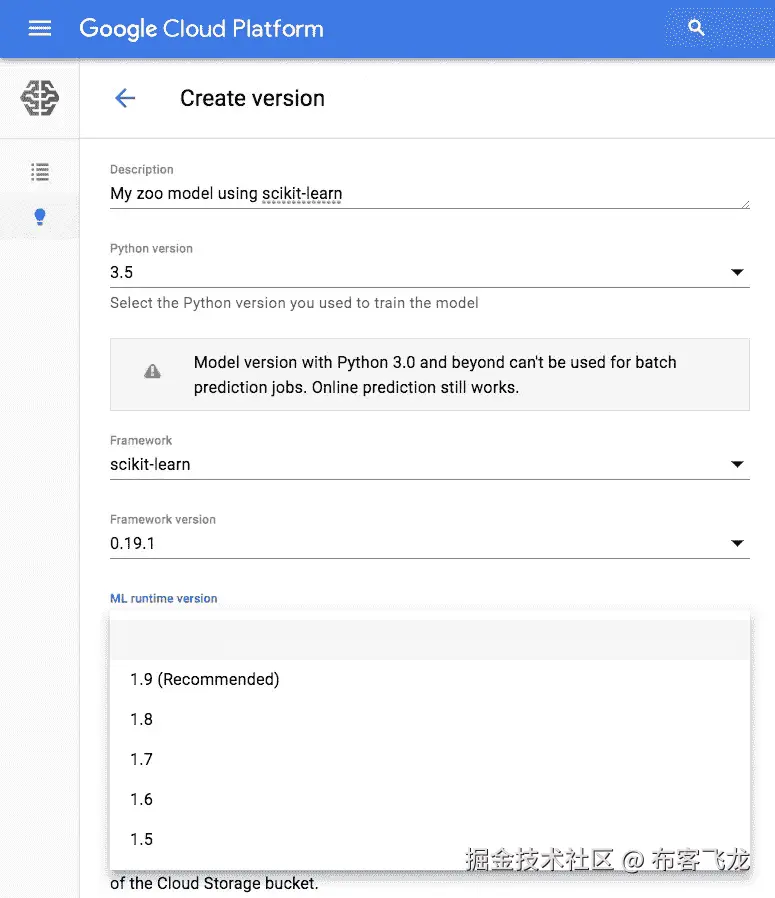This screenshot has height=898, width=775.
Task: Choose runtime version 1.5
Action: 142,839
